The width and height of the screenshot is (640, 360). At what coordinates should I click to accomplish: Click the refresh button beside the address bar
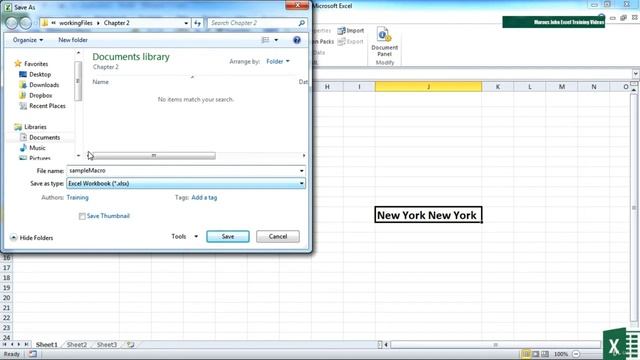pos(198,23)
